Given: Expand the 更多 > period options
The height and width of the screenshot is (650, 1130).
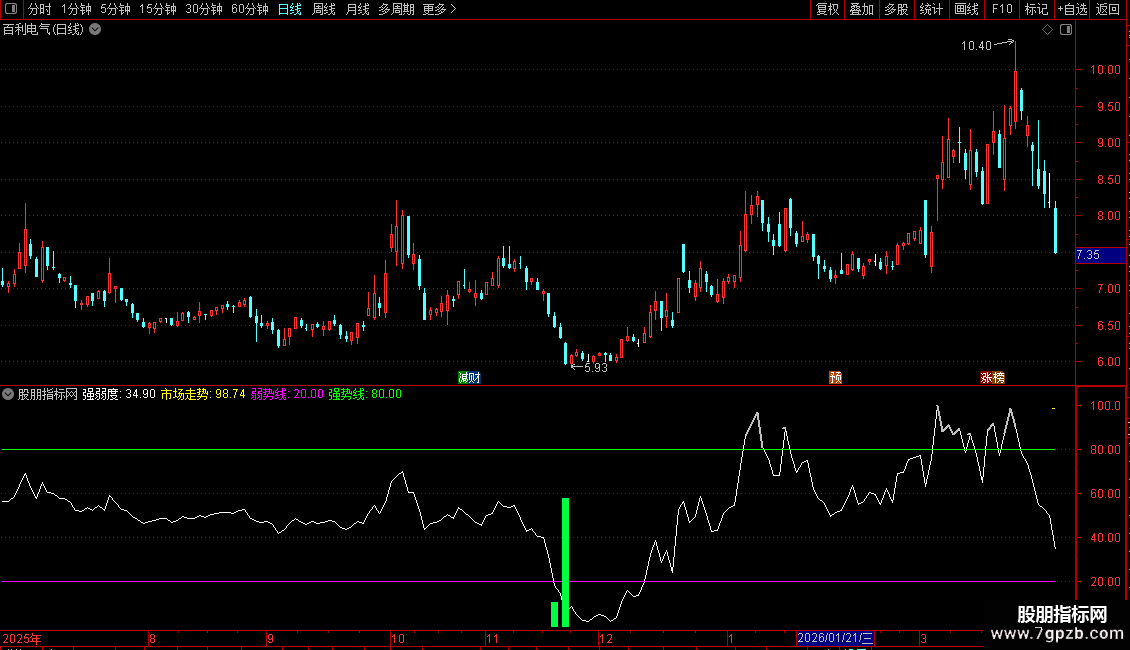Looking at the screenshot, I should pyautogui.click(x=440, y=9).
